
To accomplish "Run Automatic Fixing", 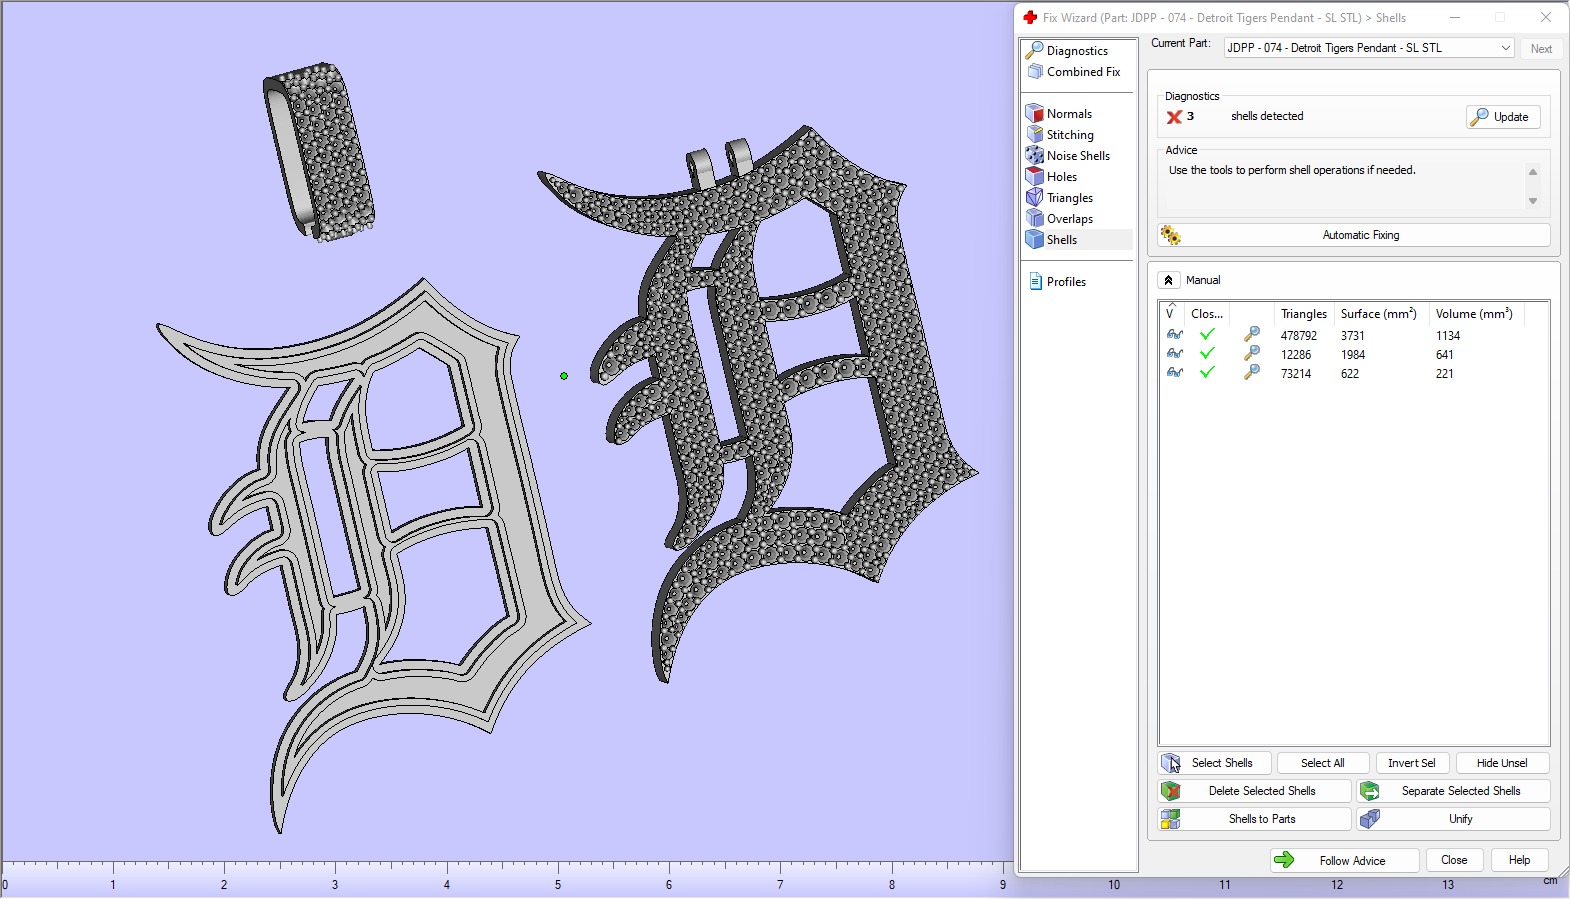I will (1354, 235).
